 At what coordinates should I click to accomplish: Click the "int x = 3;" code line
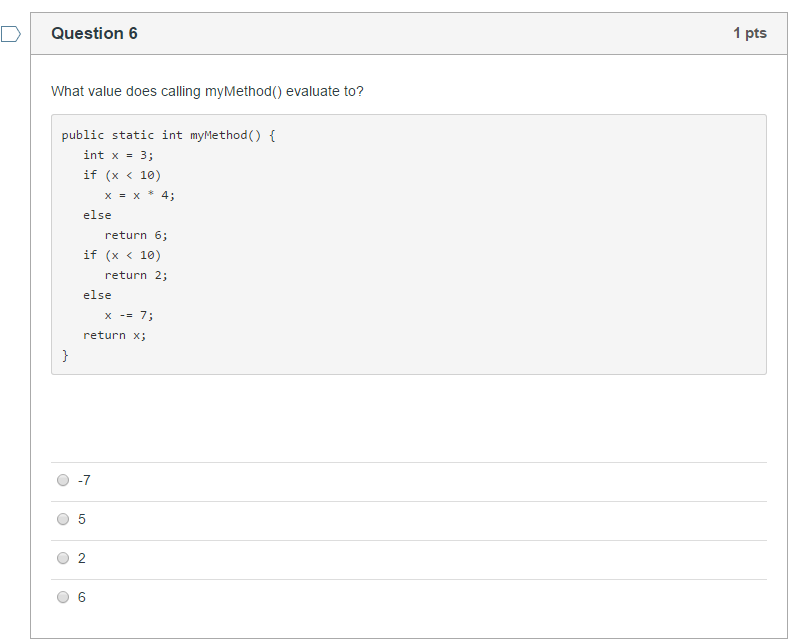(x=118, y=155)
